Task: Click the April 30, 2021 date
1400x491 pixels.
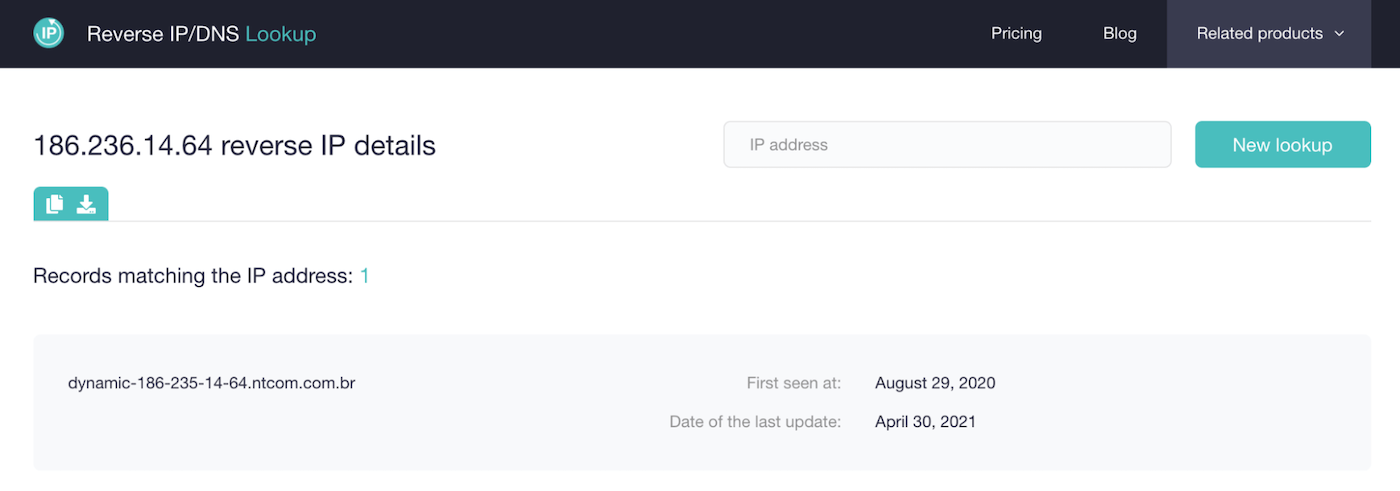Action: tap(925, 422)
